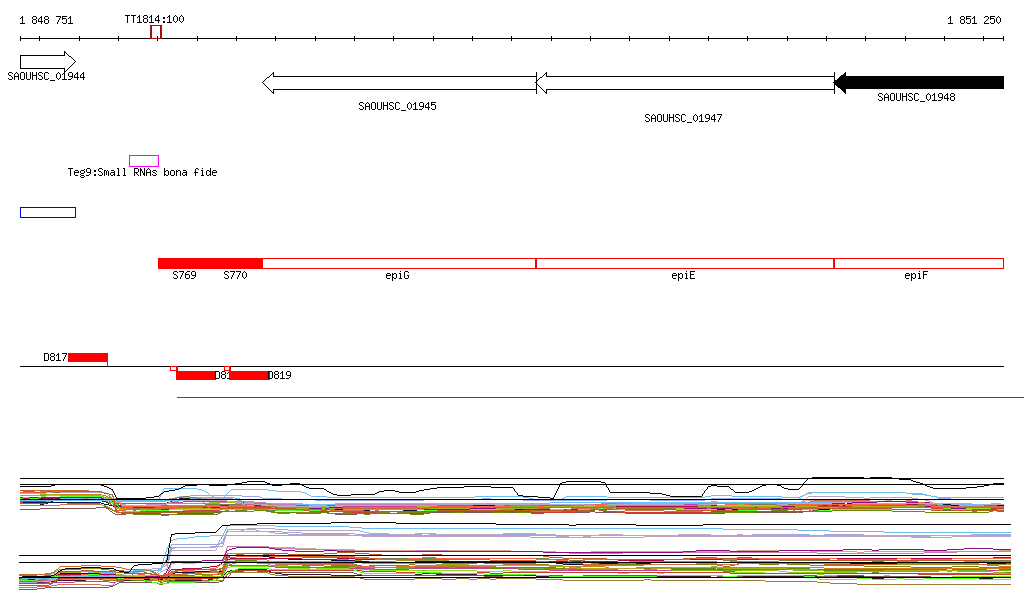Click the thin red line below D819

pos(600,398)
